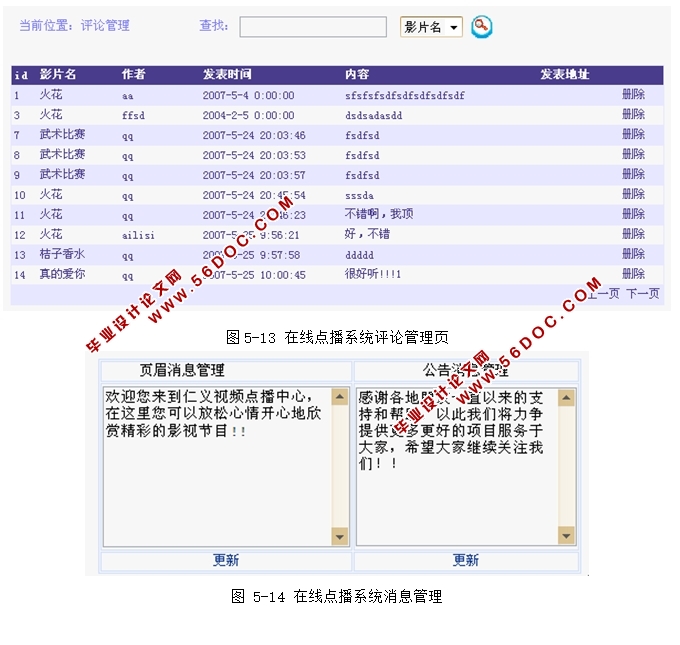Delete comment id 3 by ffsd

point(633,115)
